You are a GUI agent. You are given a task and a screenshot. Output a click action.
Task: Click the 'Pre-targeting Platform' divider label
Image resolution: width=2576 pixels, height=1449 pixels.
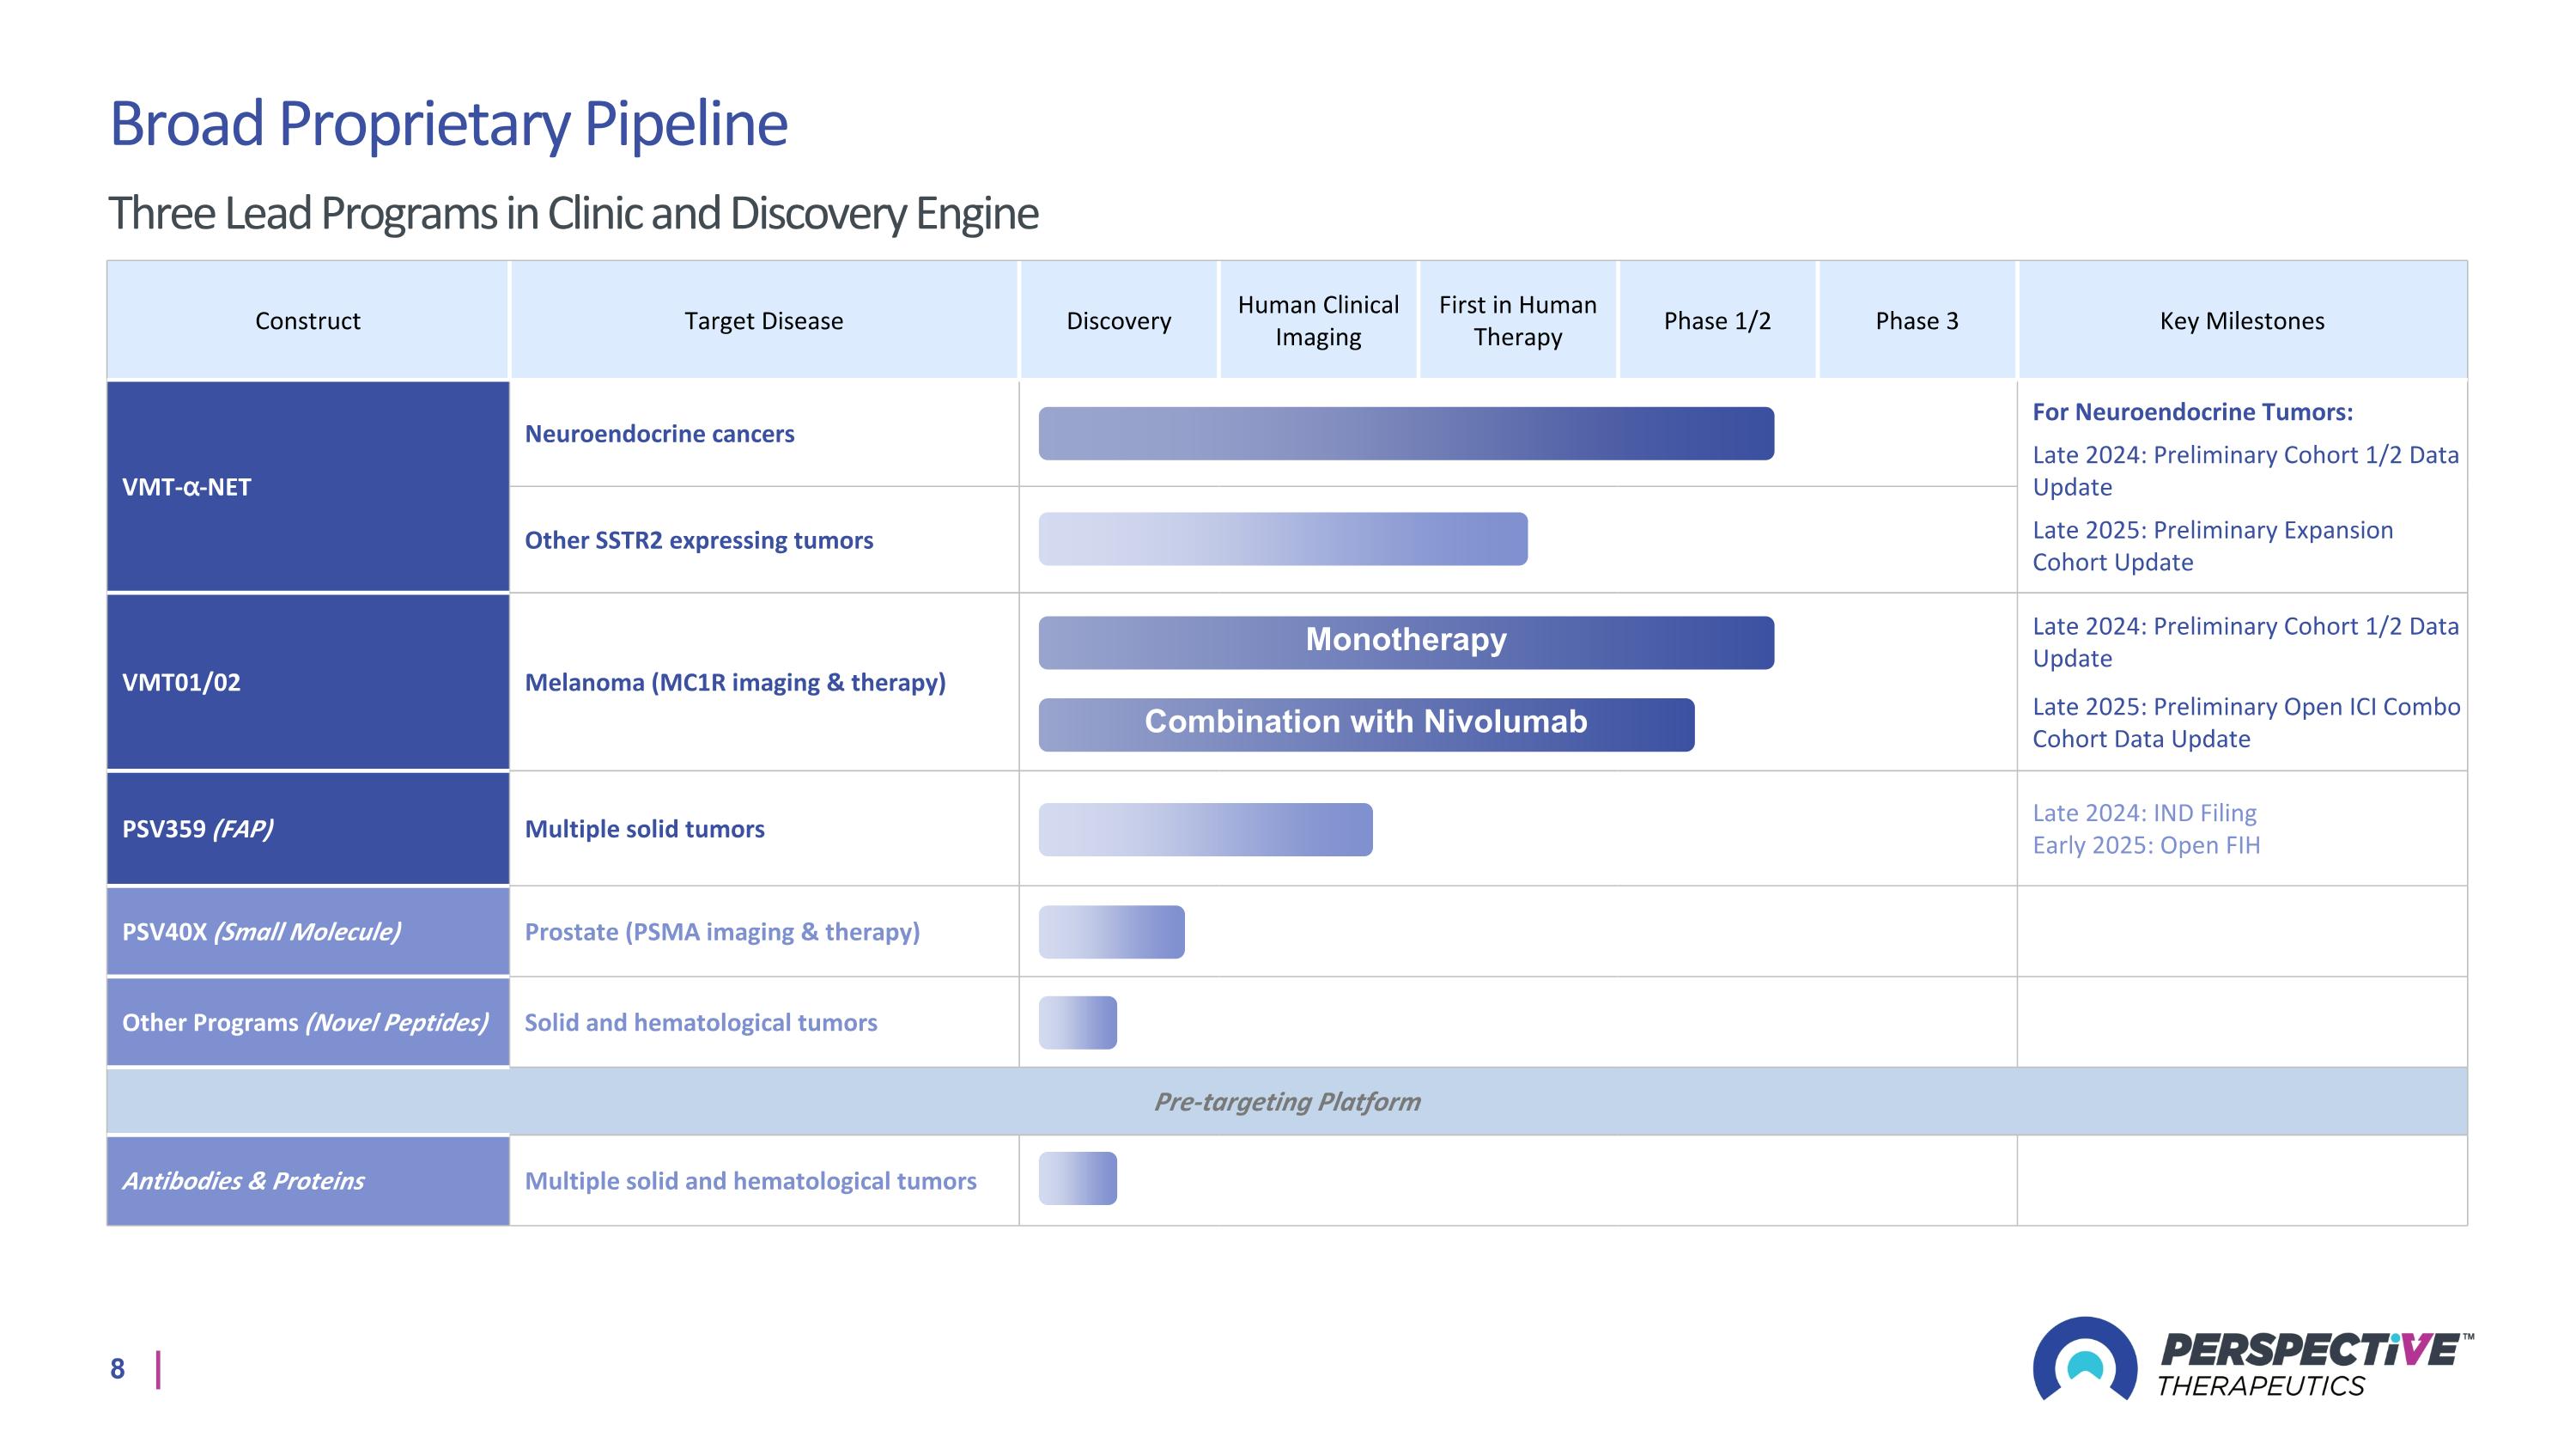[x=1287, y=1101]
